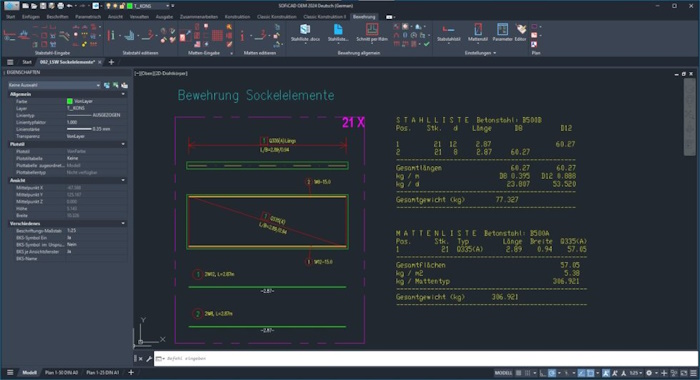Click the red mesh grid icon in Matten-Eingabe
Viewport: 700px width, 380px height.
(x=217, y=35)
